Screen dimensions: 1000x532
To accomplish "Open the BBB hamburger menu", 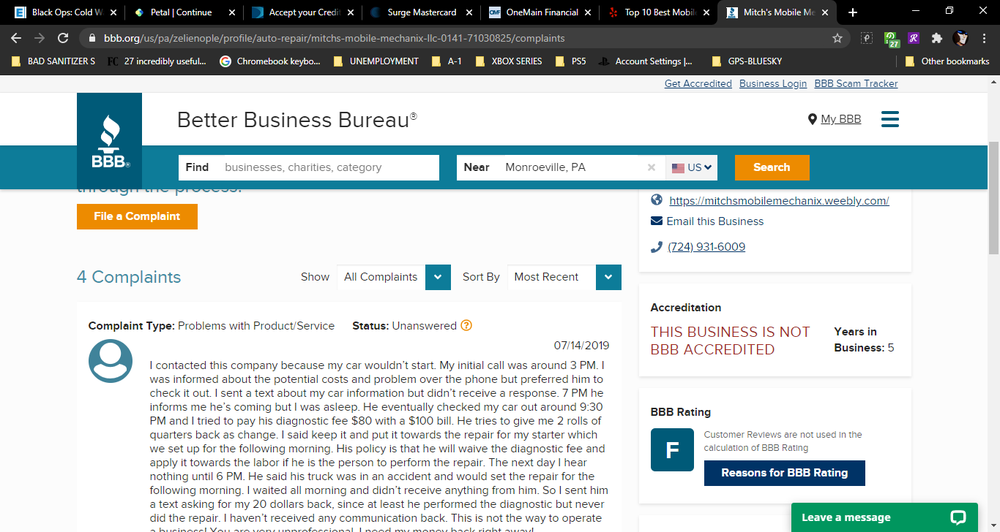I will pyautogui.click(x=890, y=119).
